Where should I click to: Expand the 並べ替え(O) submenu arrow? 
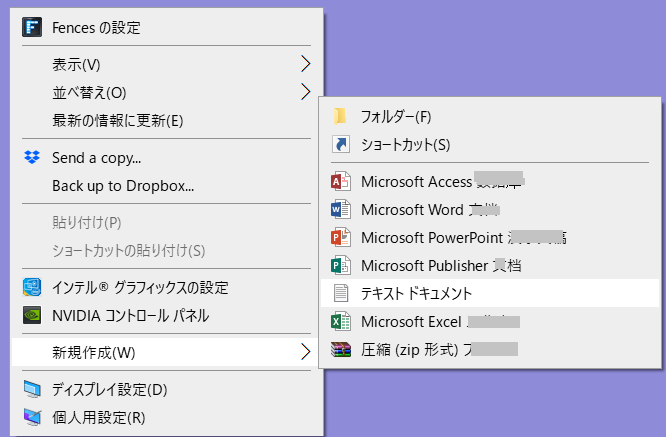coord(305,92)
